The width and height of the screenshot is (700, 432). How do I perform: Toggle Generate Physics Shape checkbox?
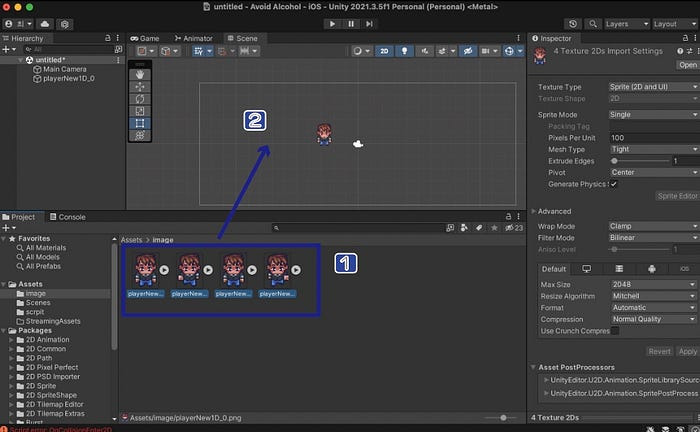614,184
